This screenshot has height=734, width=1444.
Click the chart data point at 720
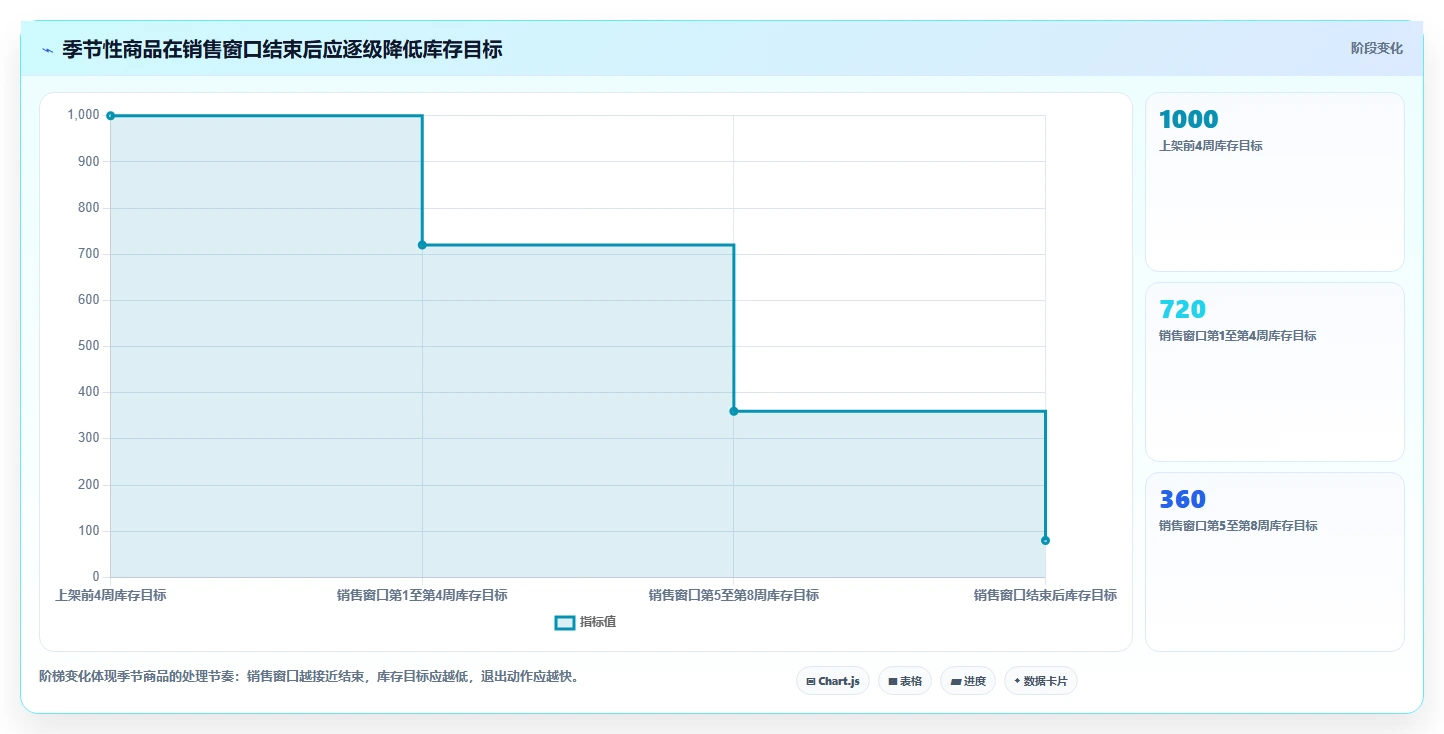point(422,245)
